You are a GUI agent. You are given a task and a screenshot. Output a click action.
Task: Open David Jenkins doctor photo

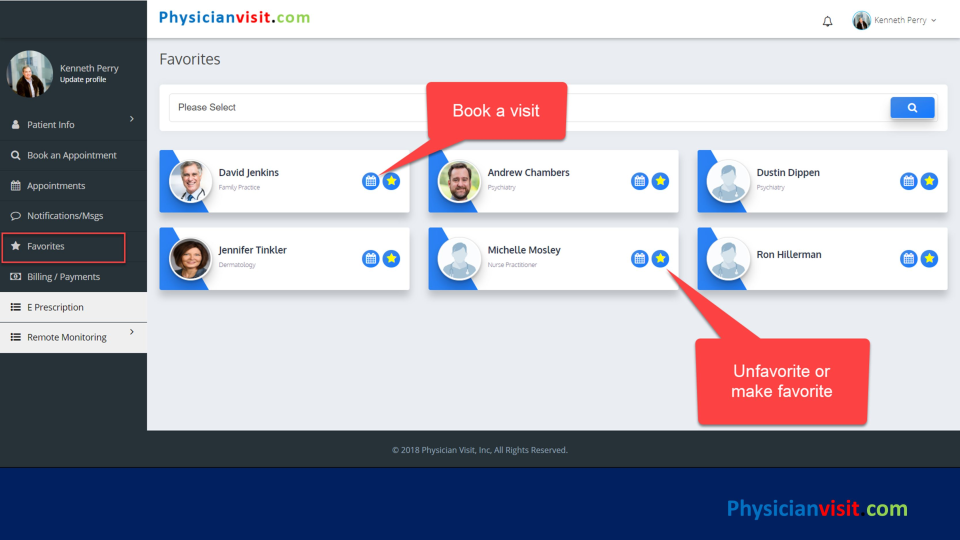pos(190,181)
